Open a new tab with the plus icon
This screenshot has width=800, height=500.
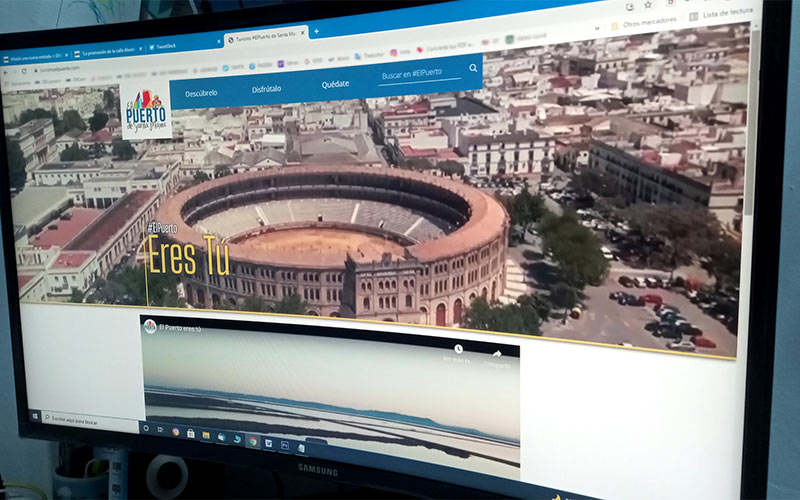tap(316, 32)
